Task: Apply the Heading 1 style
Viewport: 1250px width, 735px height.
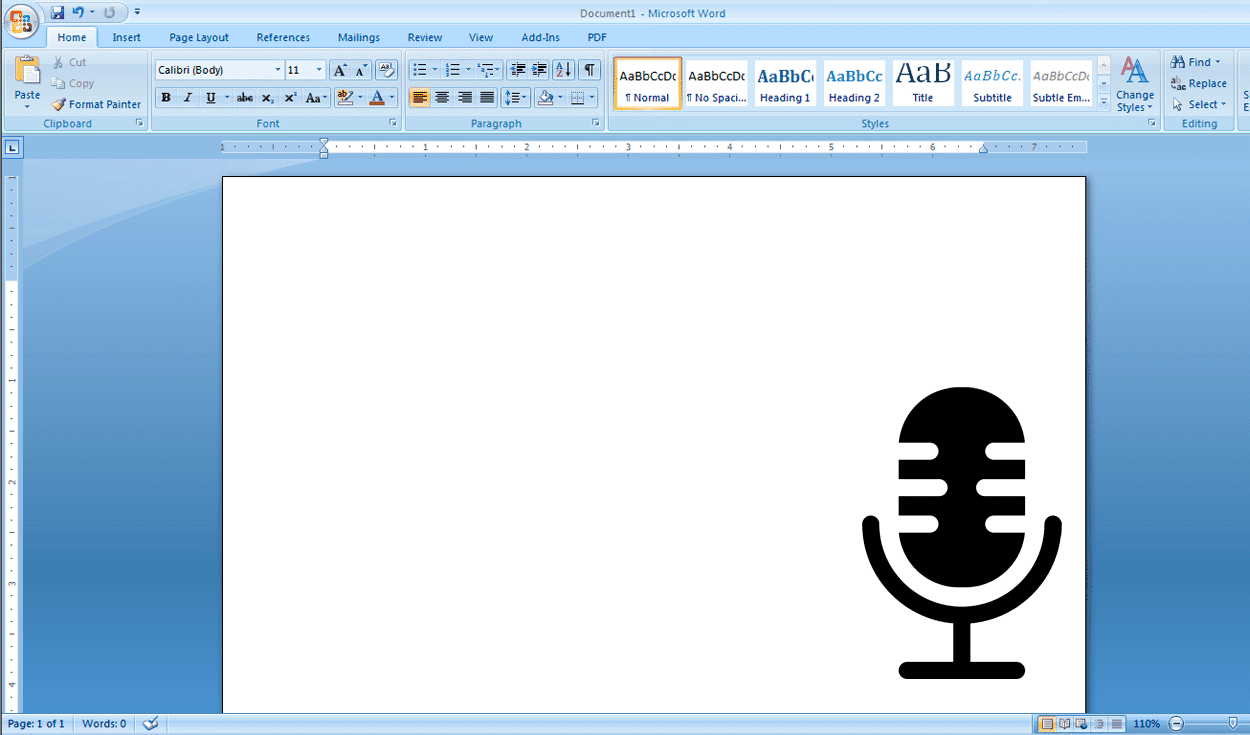Action: pos(784,82)
